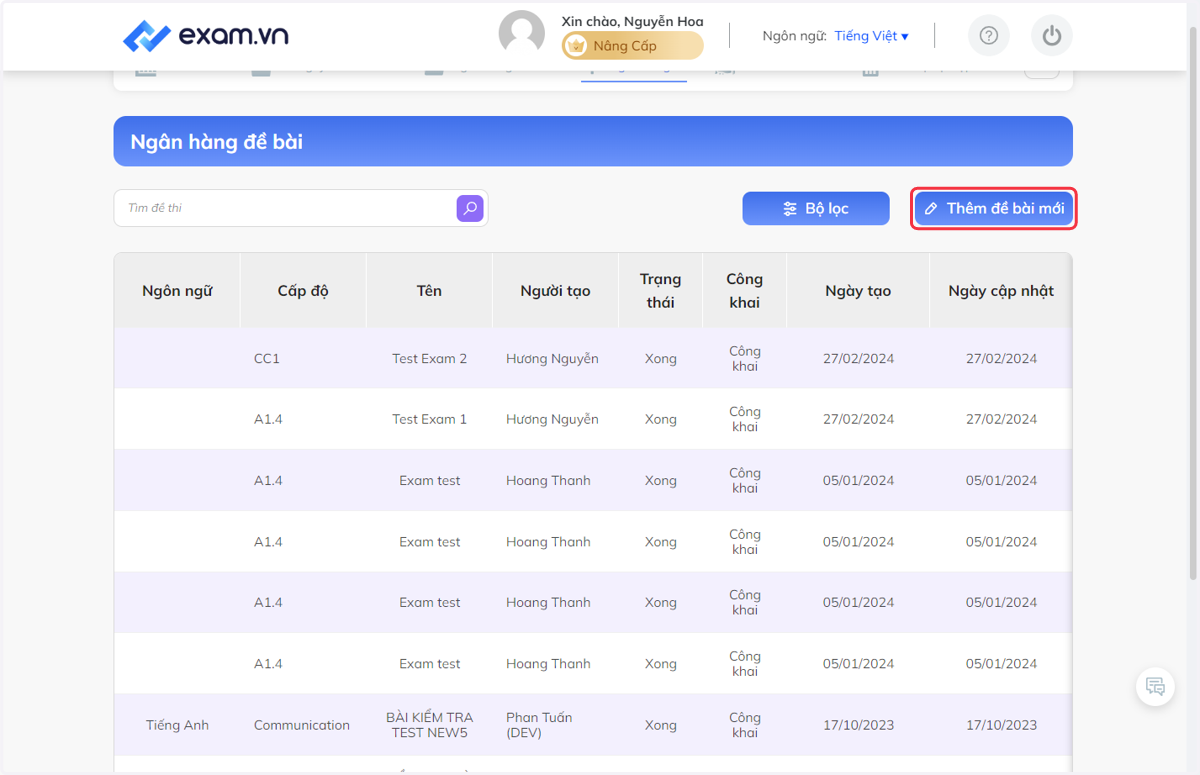This screenshot has width=1200, height=775.
Task: Click the Communication level cell
Action: 302,725
